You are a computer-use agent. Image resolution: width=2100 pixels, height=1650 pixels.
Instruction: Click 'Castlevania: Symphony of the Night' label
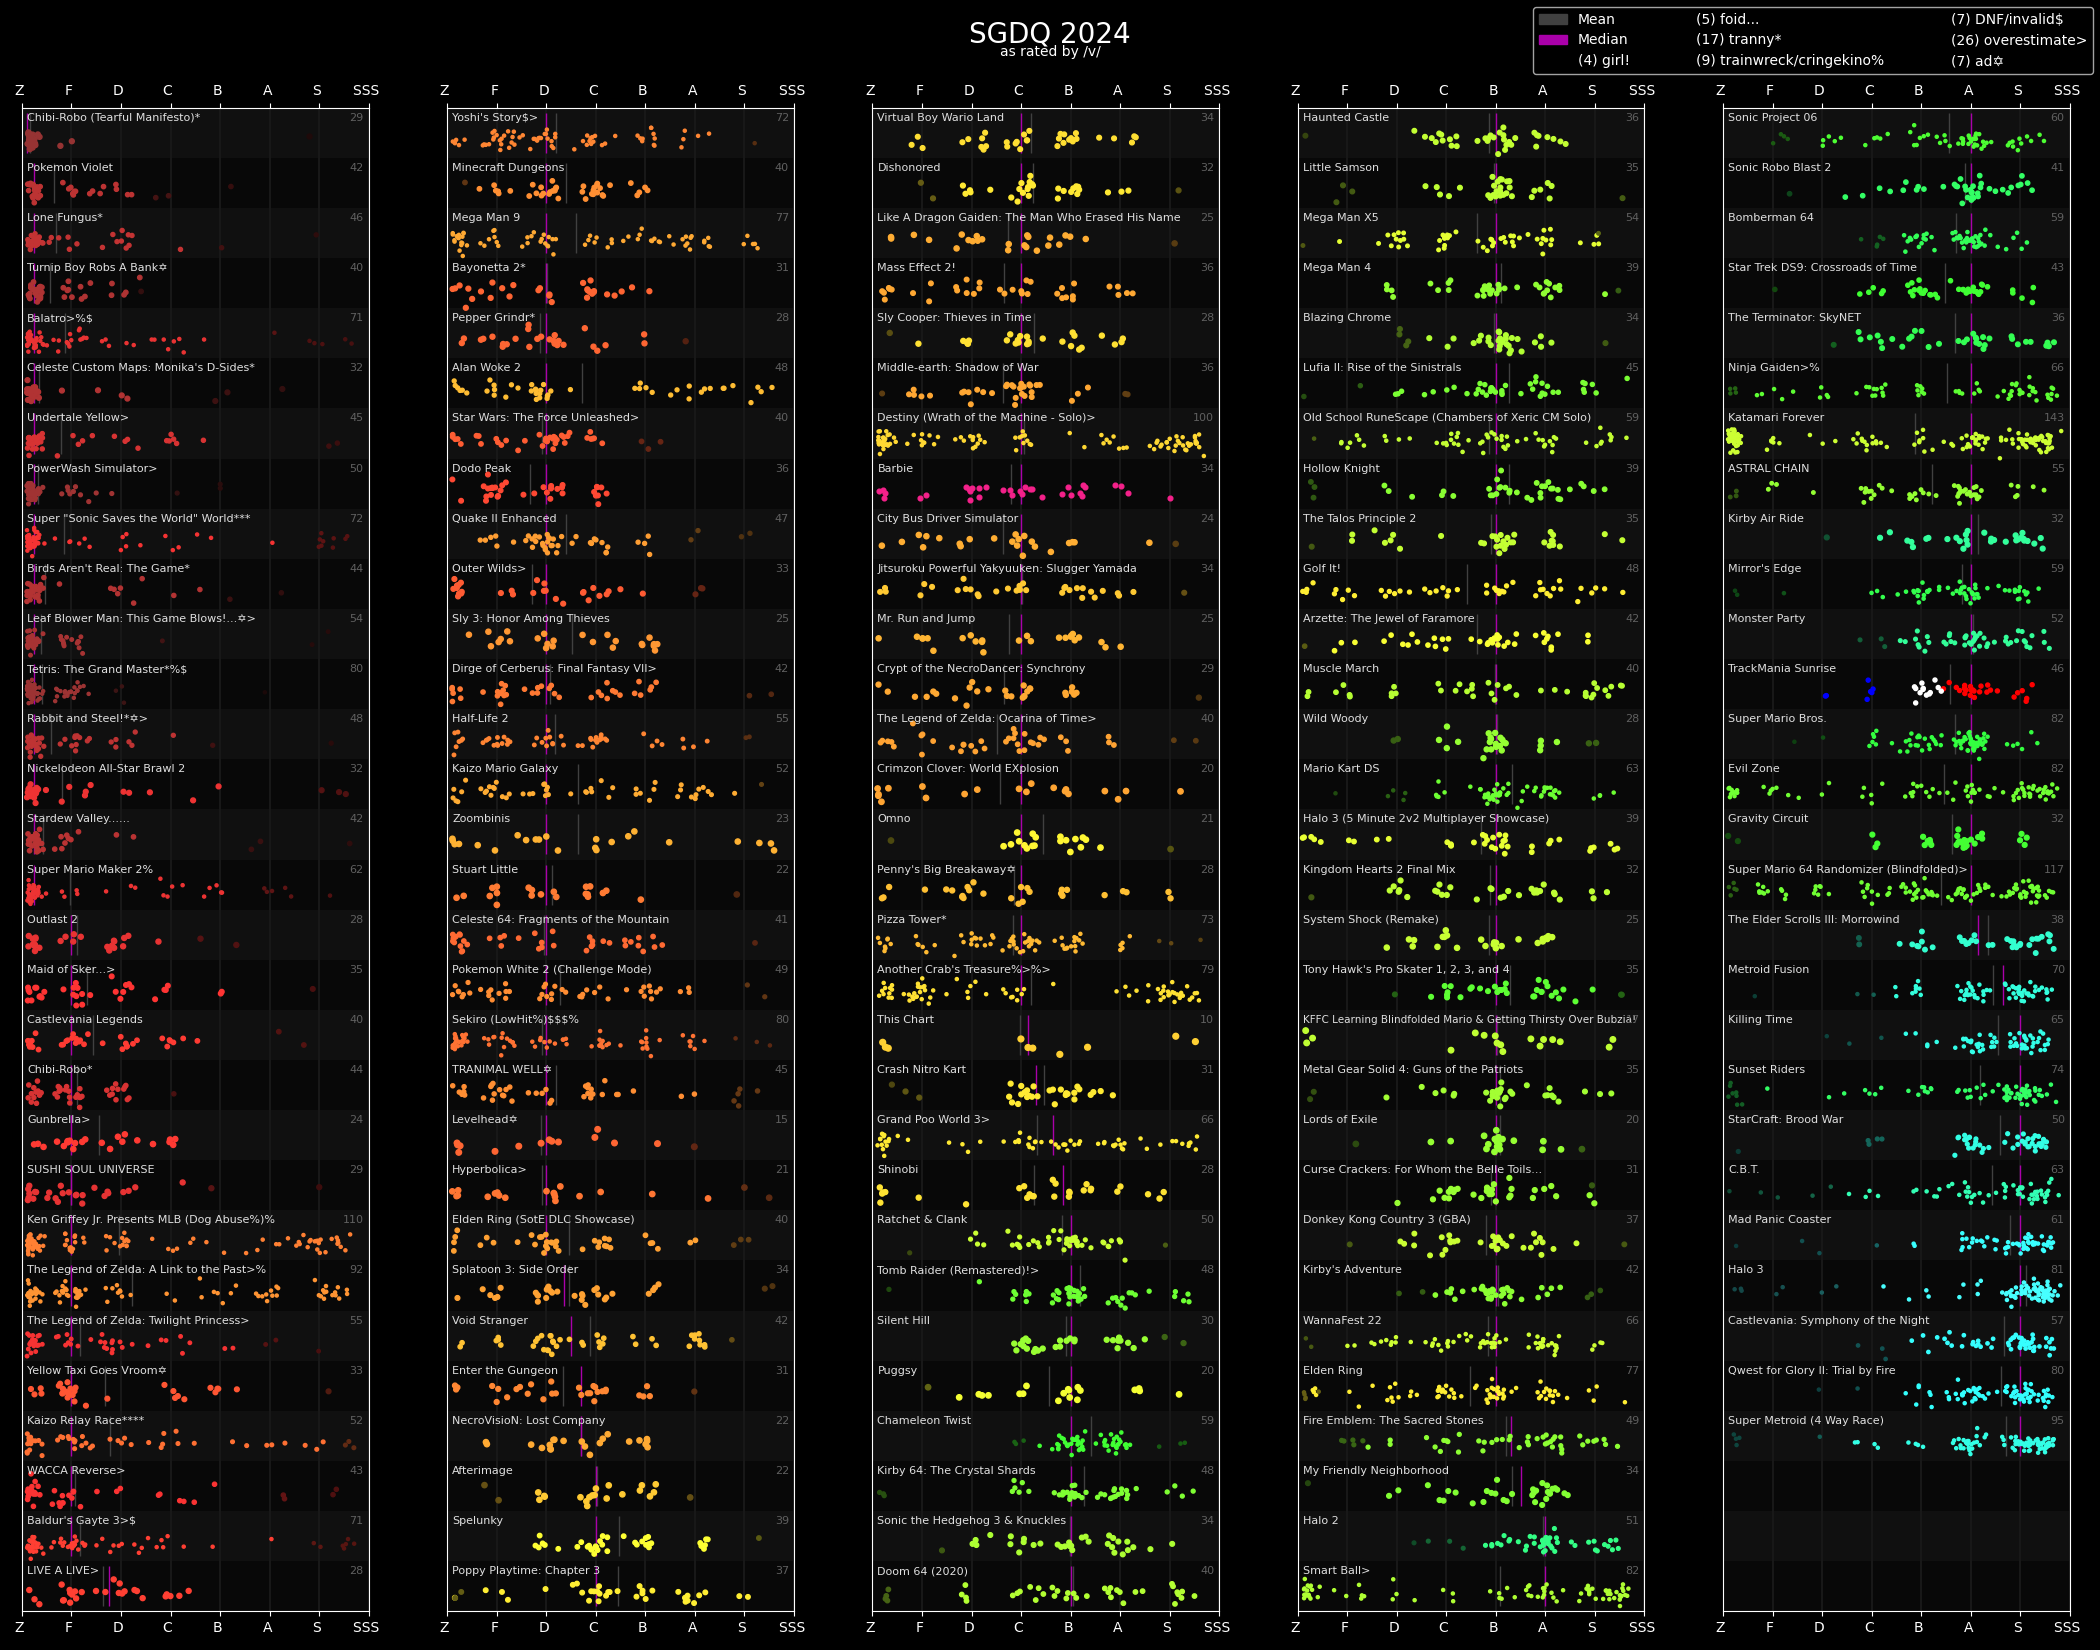coord(1828,1320)
